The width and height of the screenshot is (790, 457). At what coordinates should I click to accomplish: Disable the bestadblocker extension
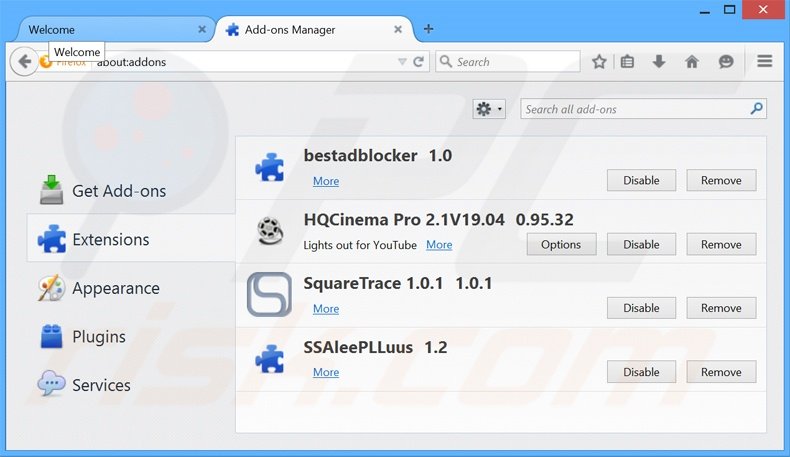tap(641, 180)
